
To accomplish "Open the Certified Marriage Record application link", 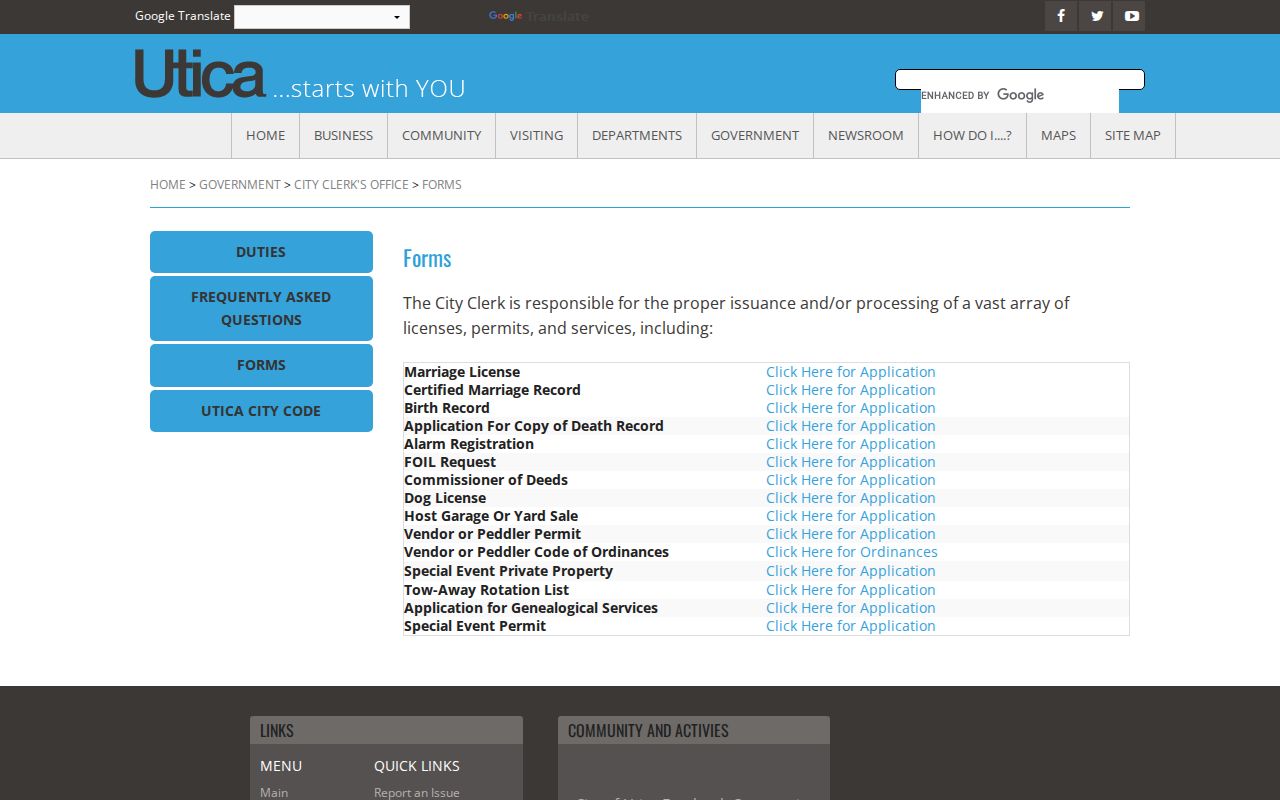I will click(851, 390).
